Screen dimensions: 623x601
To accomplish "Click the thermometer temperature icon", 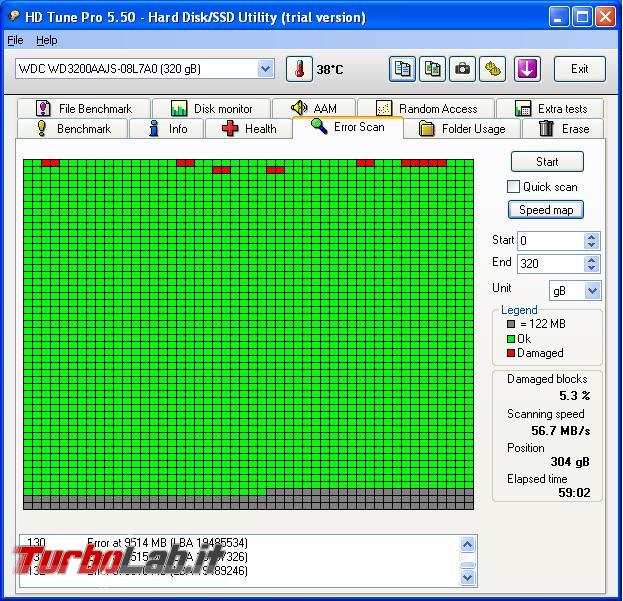I will 299,69.
